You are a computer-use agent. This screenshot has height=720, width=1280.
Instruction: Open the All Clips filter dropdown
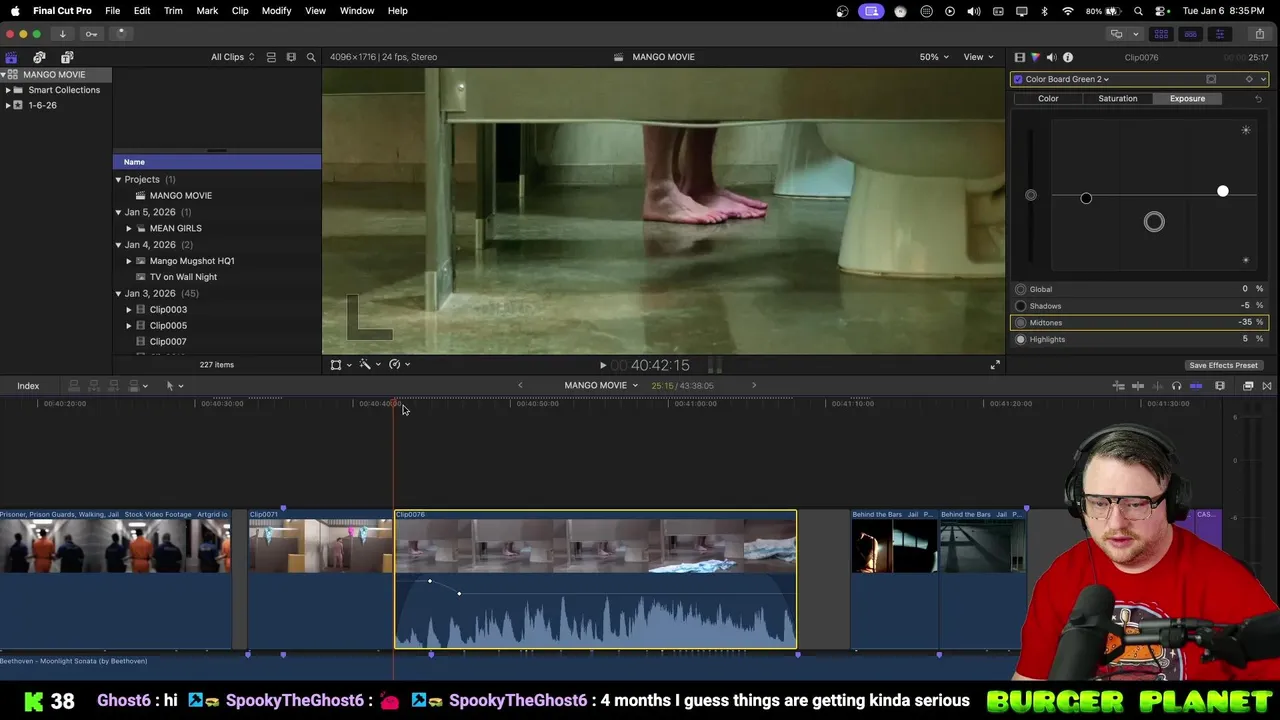(x=232, y=57)
